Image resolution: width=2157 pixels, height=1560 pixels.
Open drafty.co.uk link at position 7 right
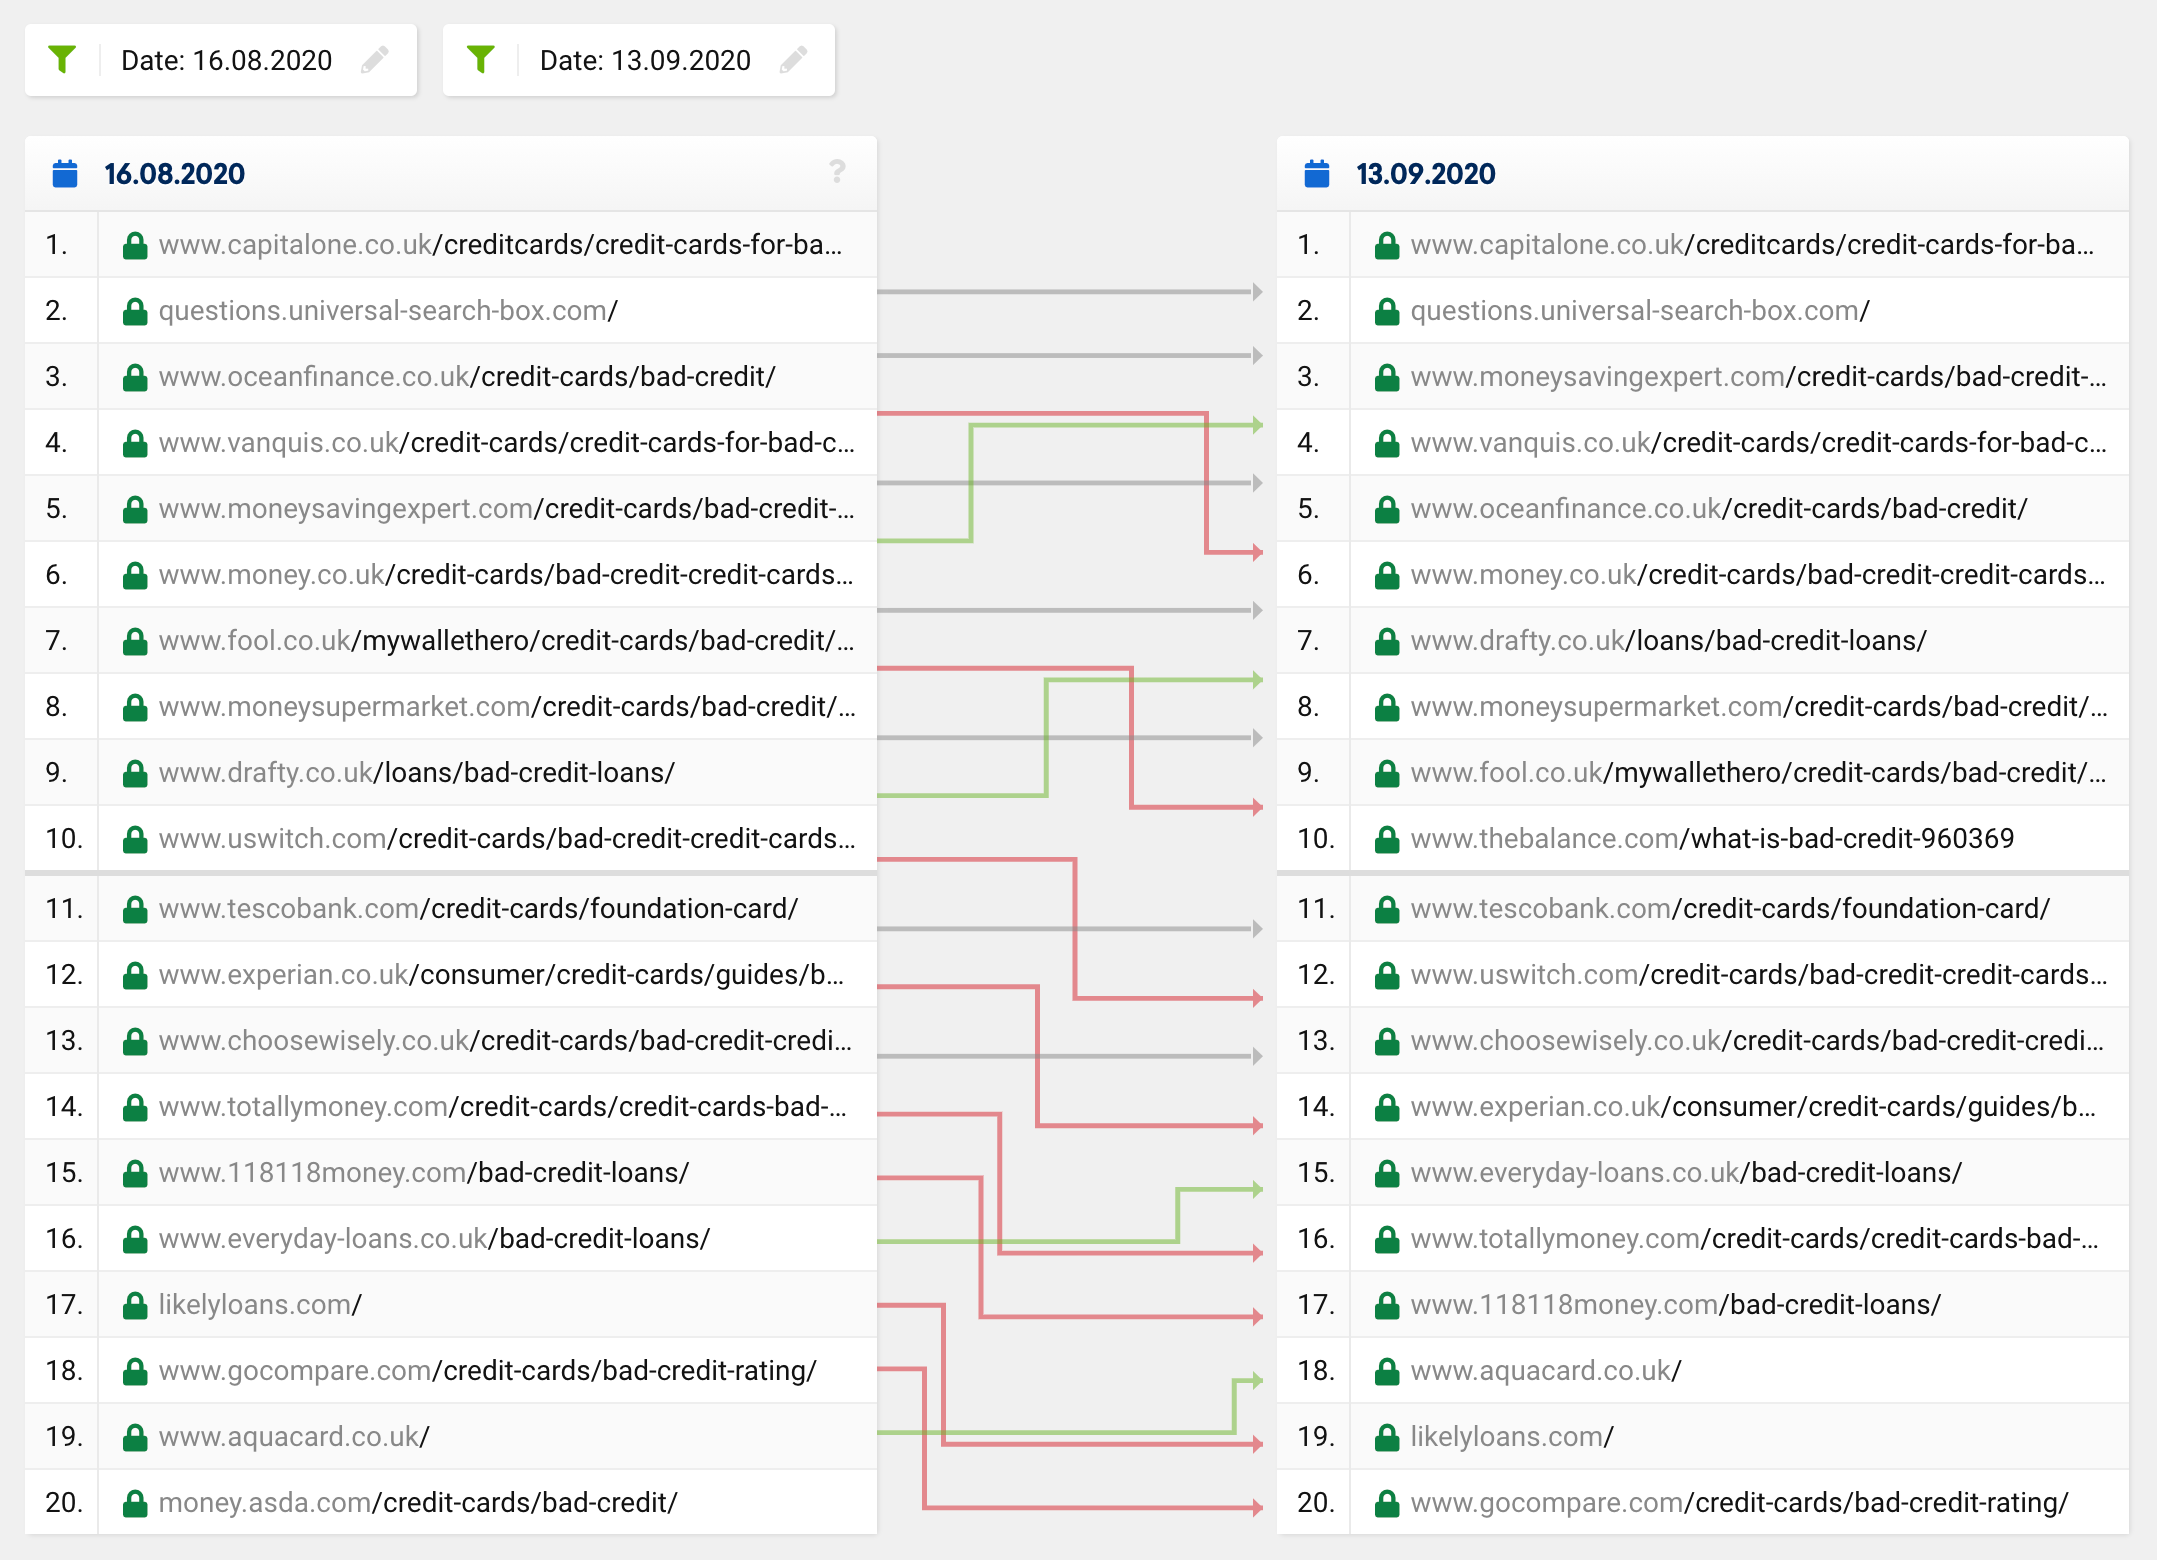[x=1669, y=641]
